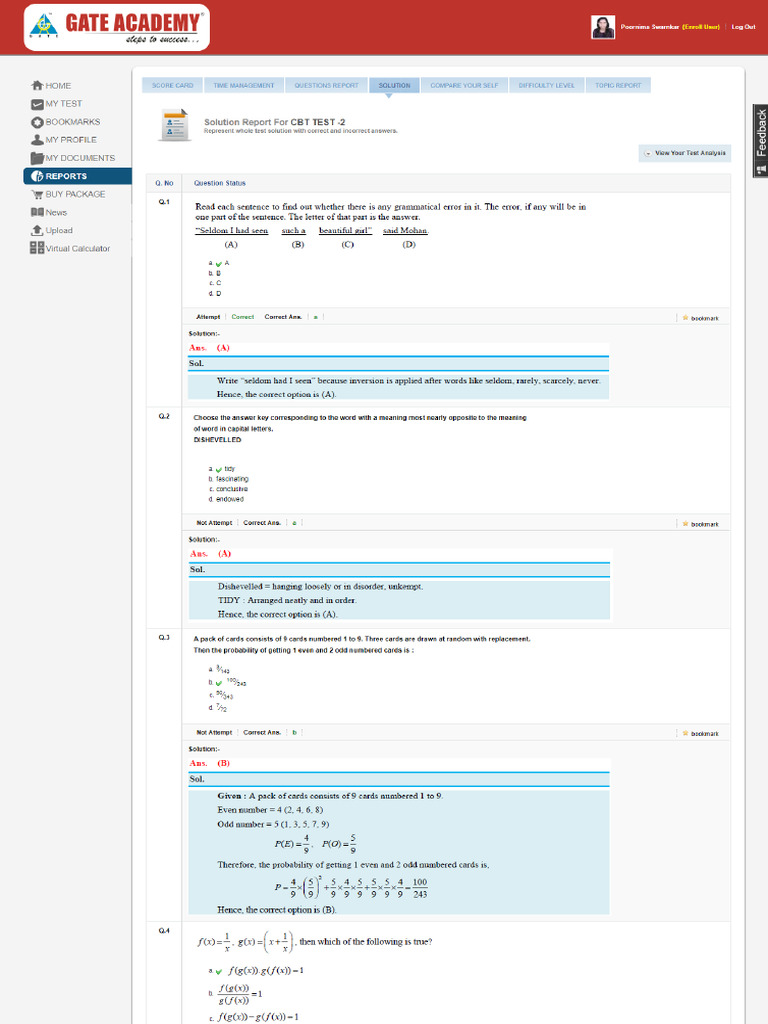
Task: Switch to Compare Your Self tab
Action: (464, 86)
